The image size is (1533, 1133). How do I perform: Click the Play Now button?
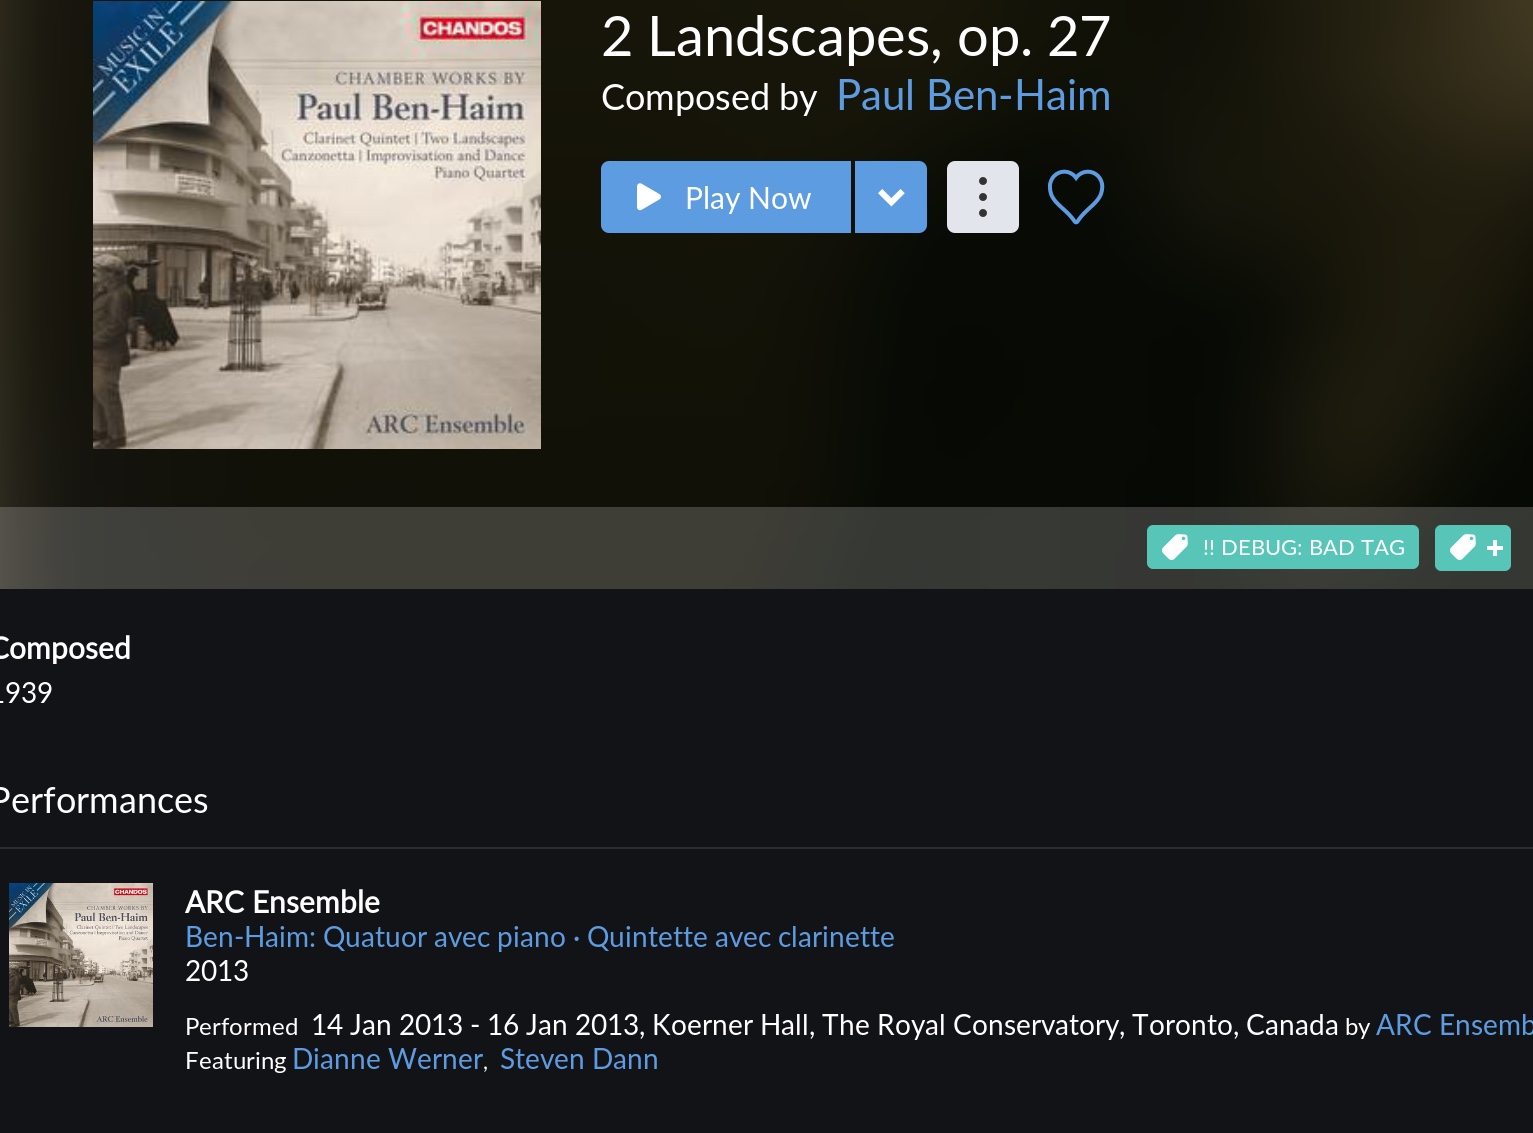point(726,197)
